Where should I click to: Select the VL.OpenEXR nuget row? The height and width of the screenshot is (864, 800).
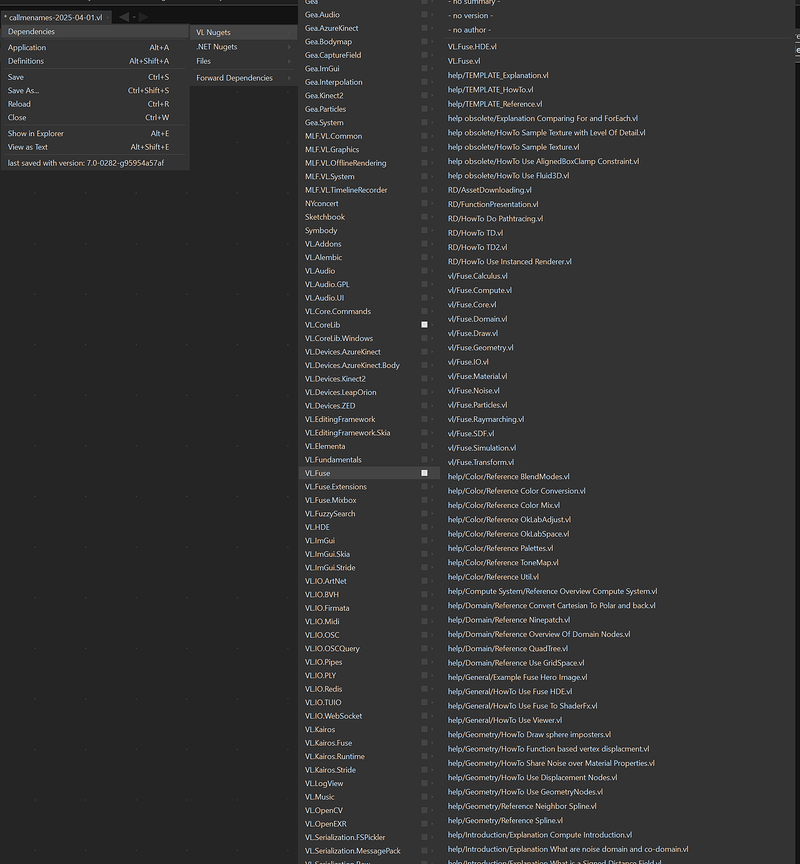369,824
